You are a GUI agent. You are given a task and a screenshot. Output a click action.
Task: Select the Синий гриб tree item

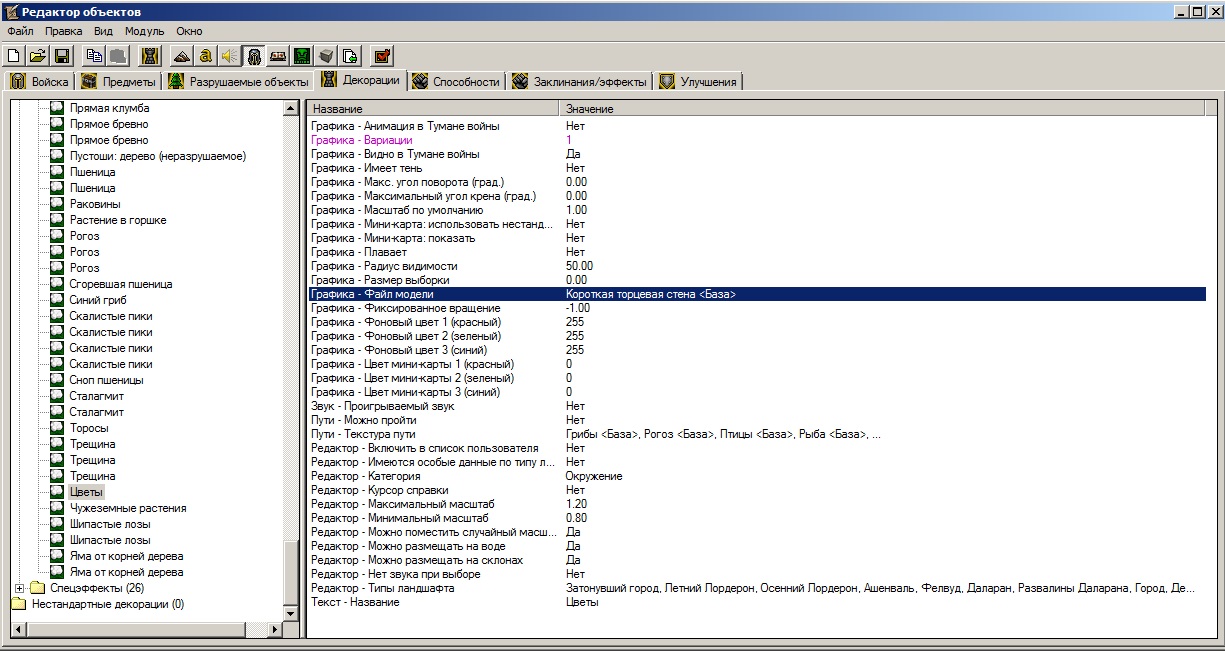point(98,300)
